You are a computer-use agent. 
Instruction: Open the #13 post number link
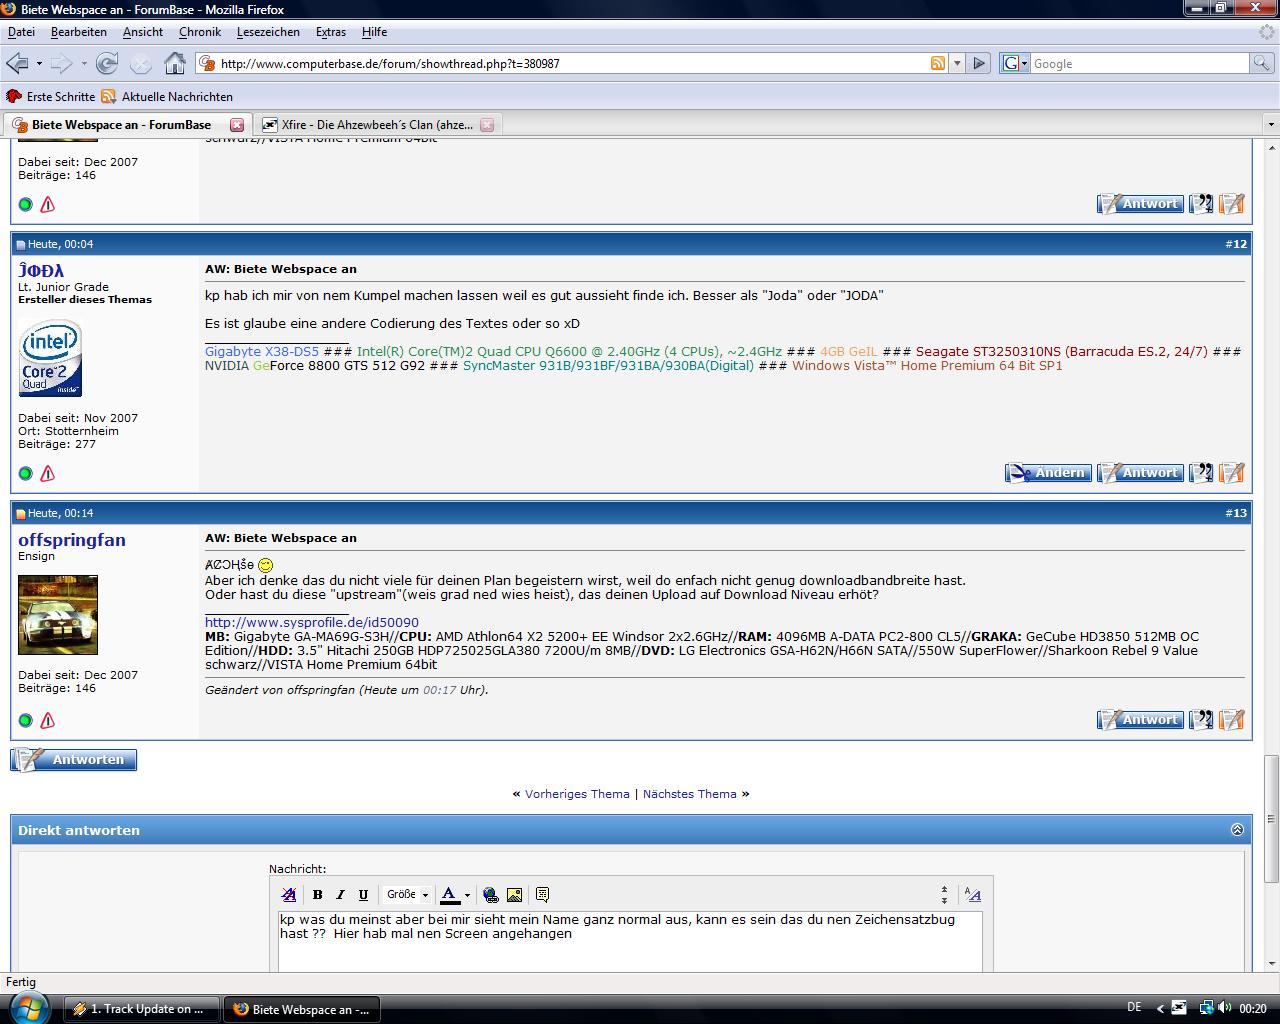coord(1236,513)
